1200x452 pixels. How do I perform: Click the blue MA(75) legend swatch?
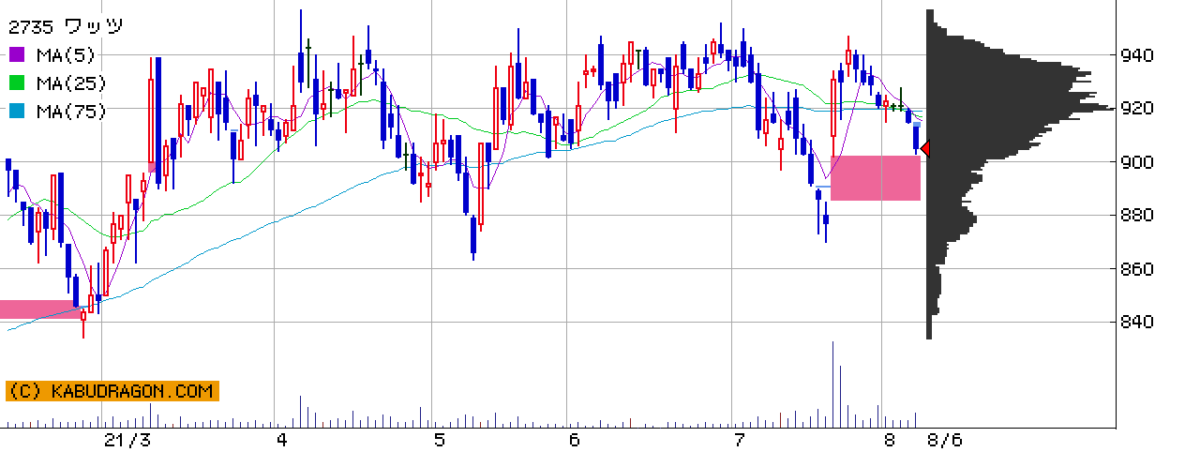[17, 112]
